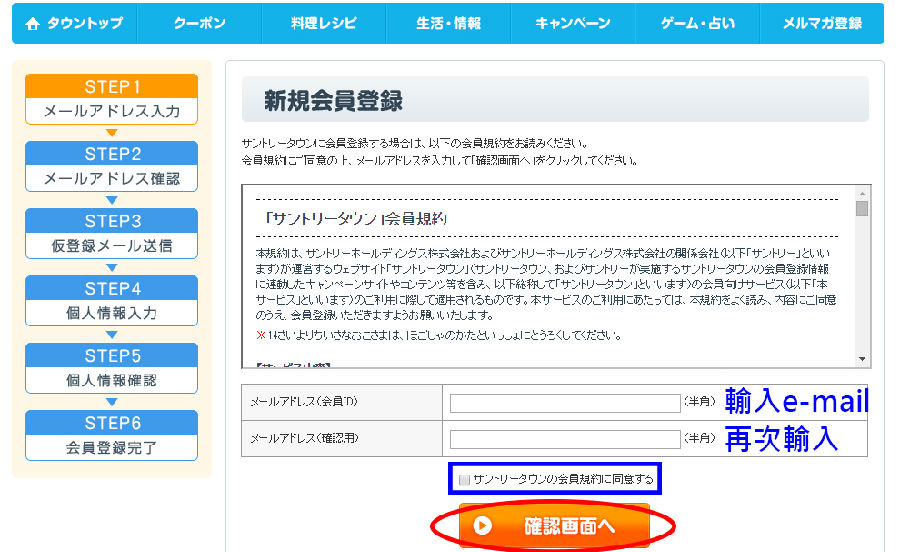Viewport: 900px width, 552px height.
Task: Click the 確認画面へ button
Action: pos(554,526)
